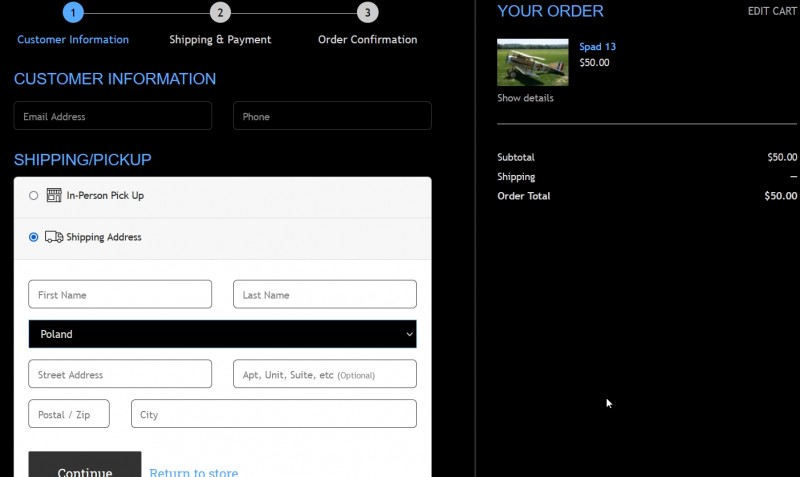Focus the Street Address field
The width and height of the screenshot is (800, 477).
coord(120,374)
